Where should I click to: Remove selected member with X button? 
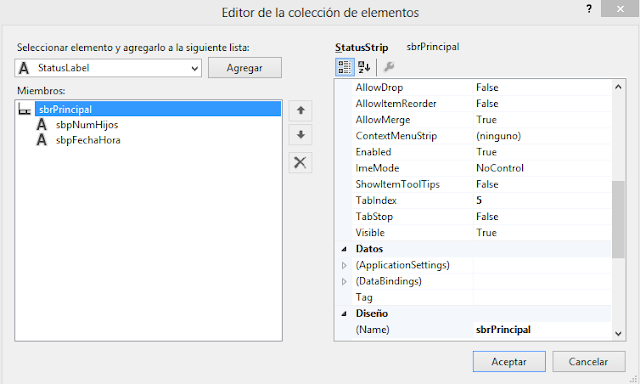pyautogui.click(x=300, y=162)
